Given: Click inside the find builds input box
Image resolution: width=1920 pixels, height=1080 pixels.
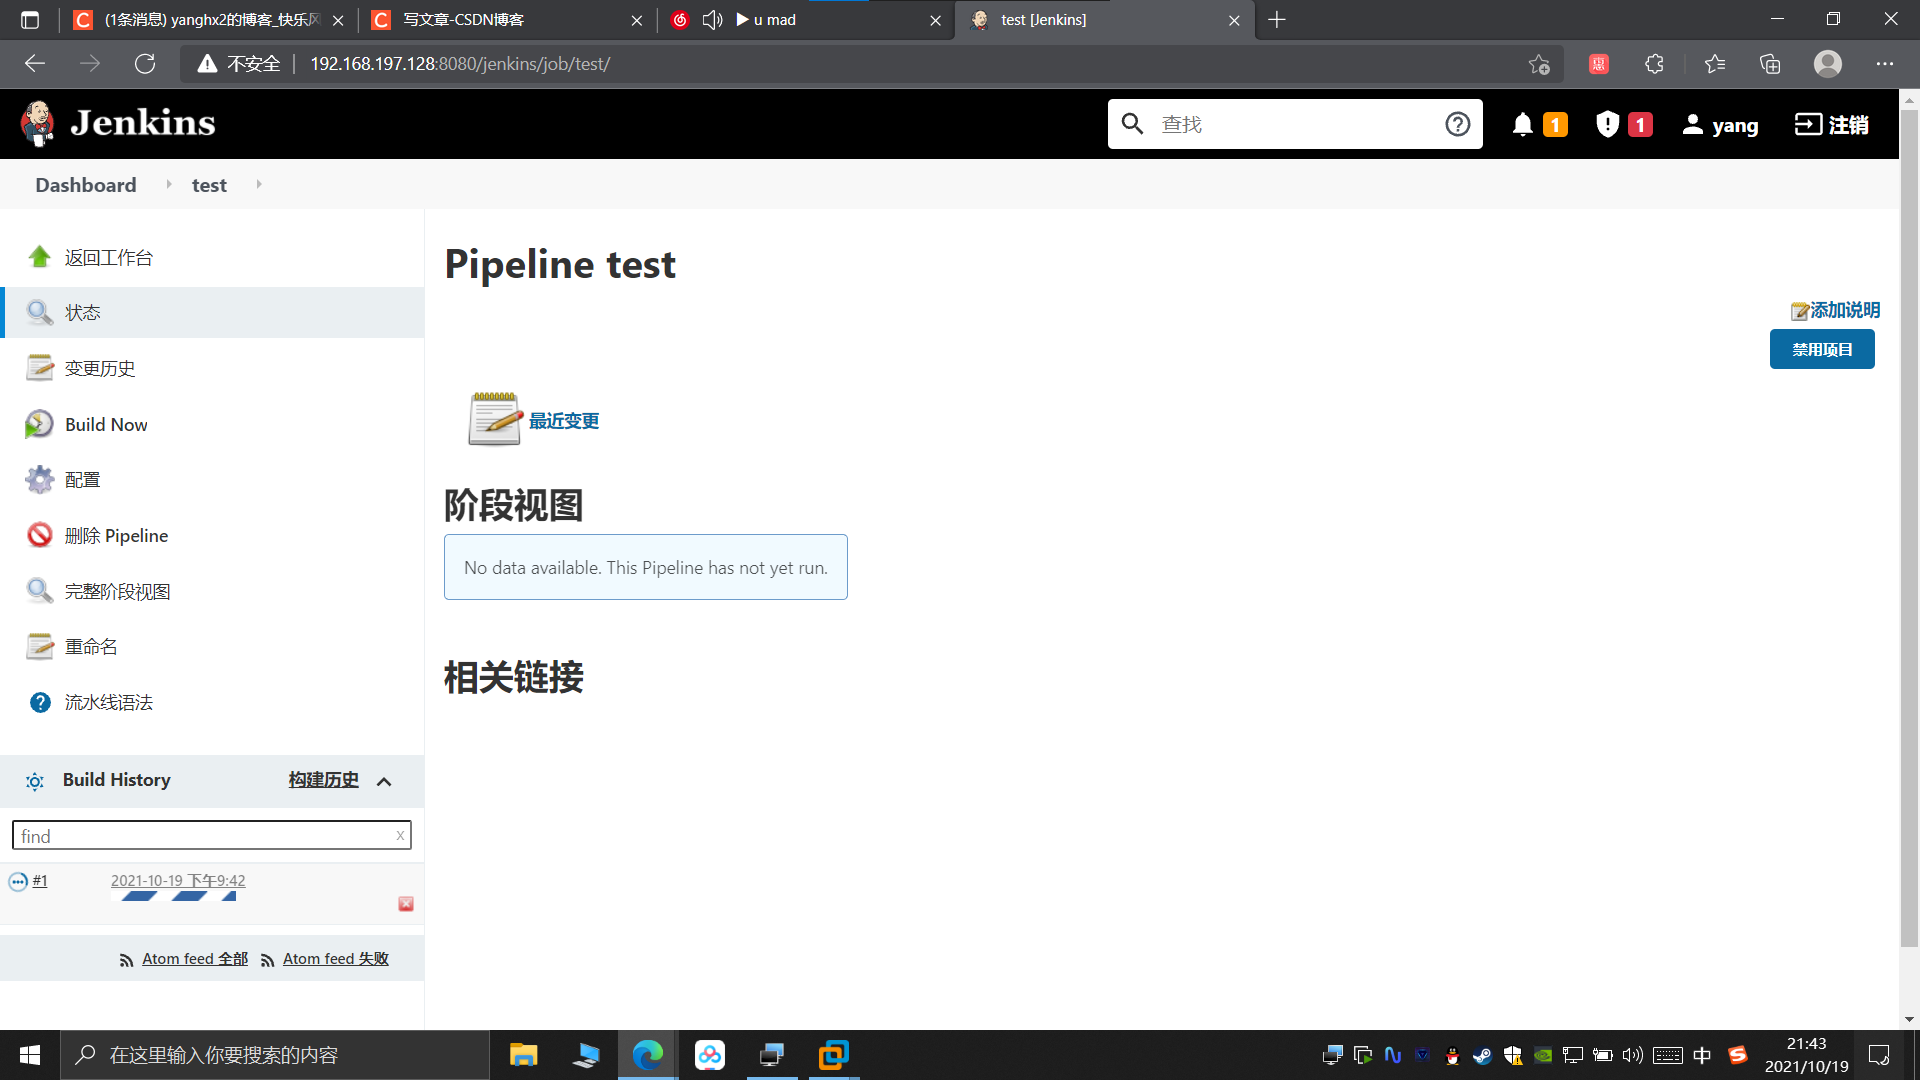Looking at the screenshot, I should (x=200, y=835).
